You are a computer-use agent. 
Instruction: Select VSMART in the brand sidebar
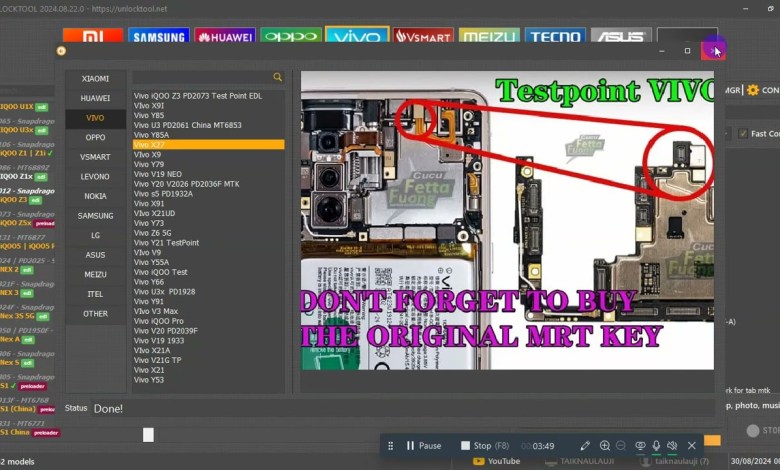96,157
